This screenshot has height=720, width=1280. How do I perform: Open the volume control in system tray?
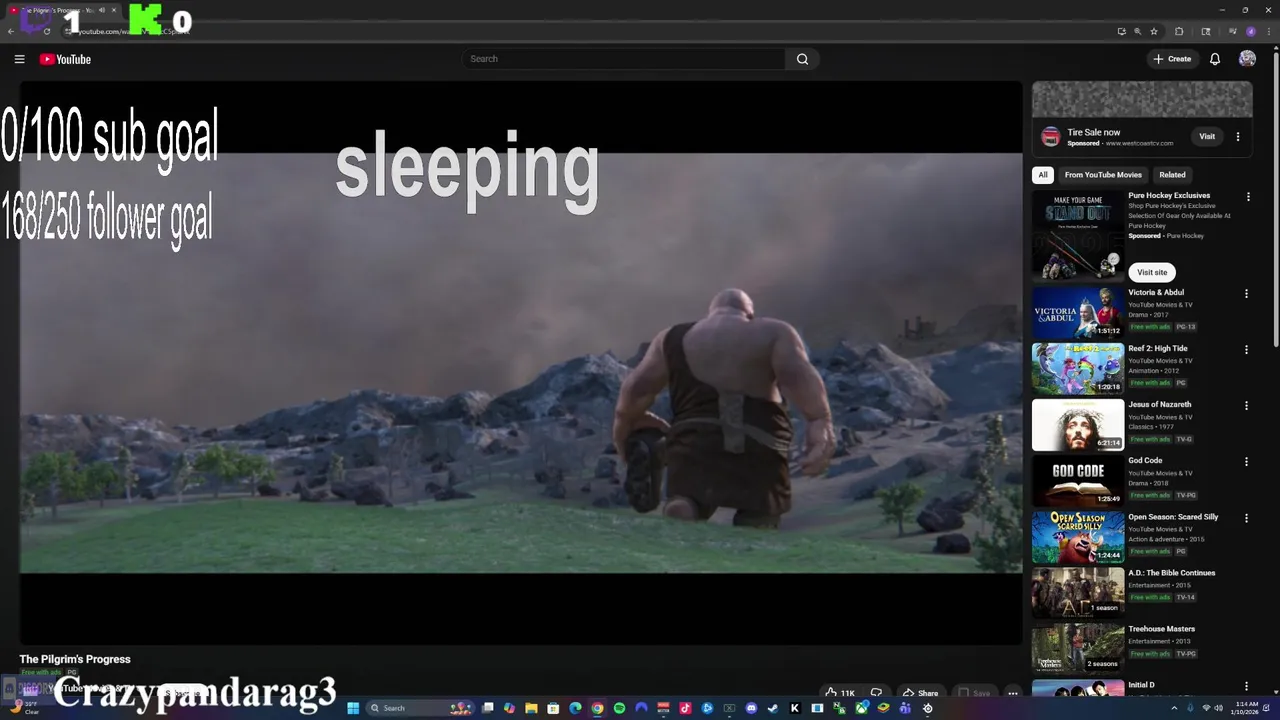(1216, 708)
